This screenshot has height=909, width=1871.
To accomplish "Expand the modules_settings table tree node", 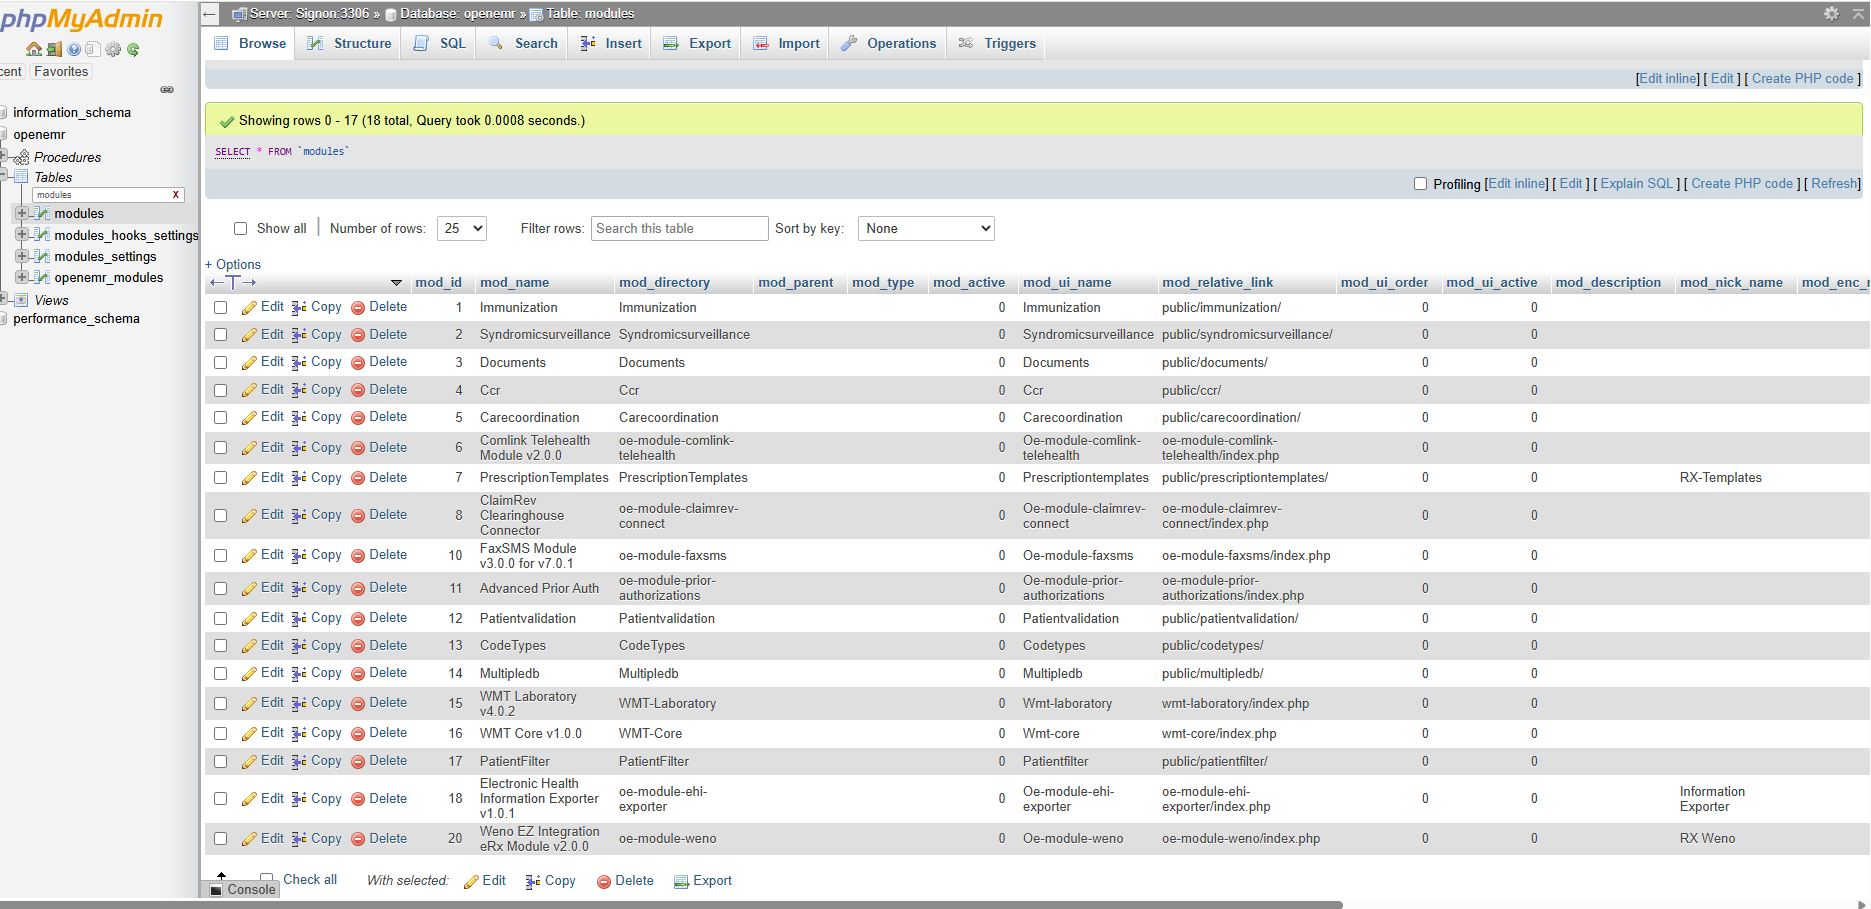I will [x=21, y=256].
